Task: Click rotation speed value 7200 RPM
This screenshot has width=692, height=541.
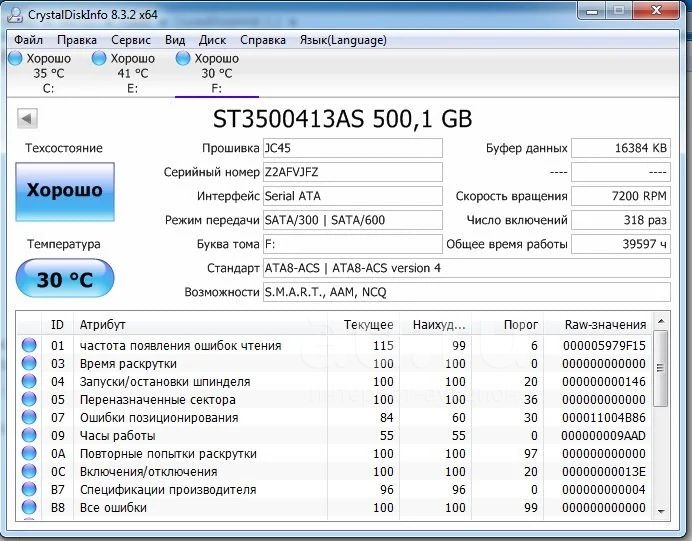Action: pos(621,196)
